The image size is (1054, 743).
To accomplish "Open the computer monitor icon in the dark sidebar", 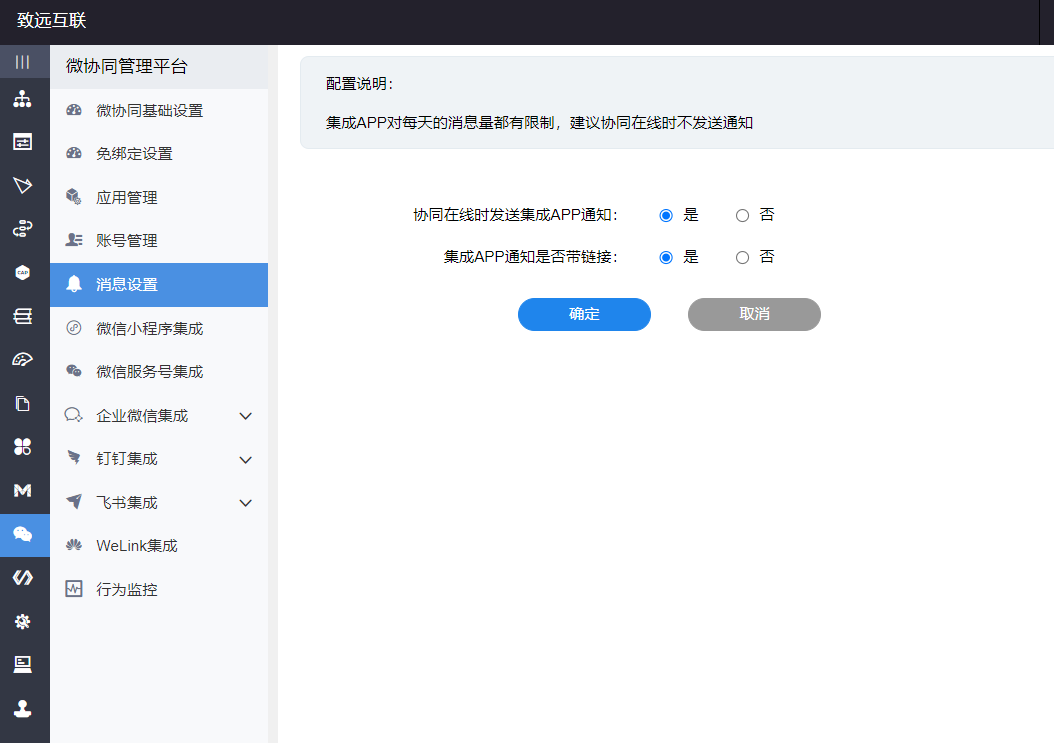I will [x=23, y=664].
